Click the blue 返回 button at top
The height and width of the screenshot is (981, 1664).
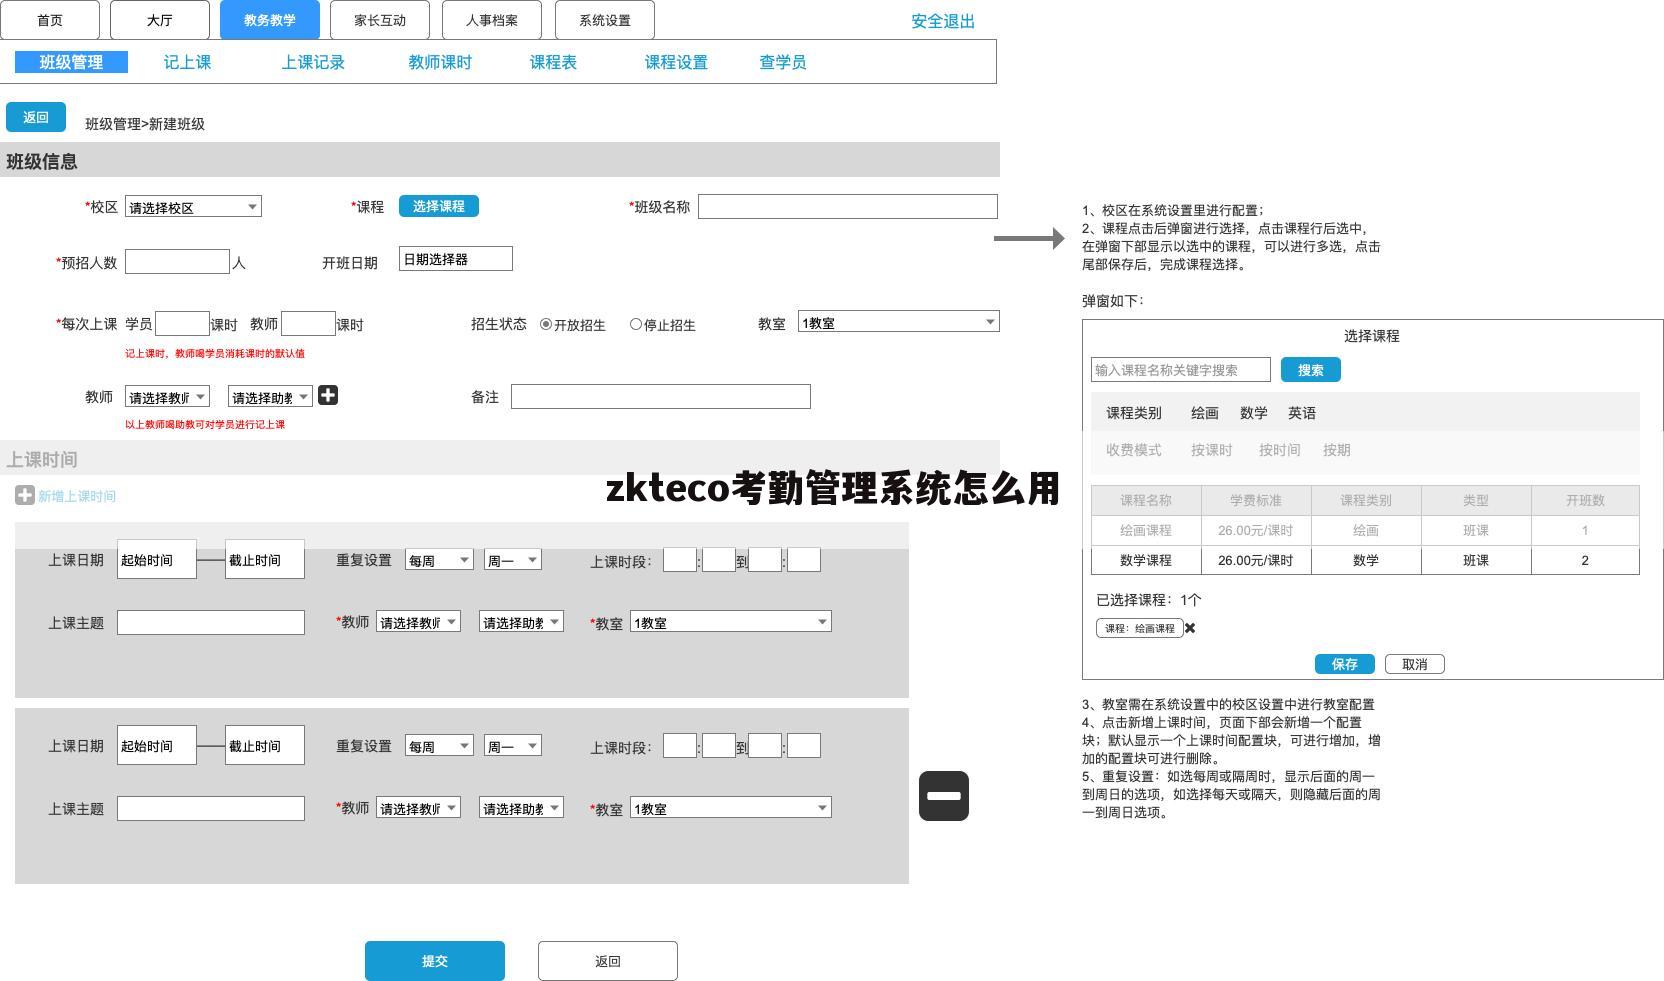pos(36,117)
